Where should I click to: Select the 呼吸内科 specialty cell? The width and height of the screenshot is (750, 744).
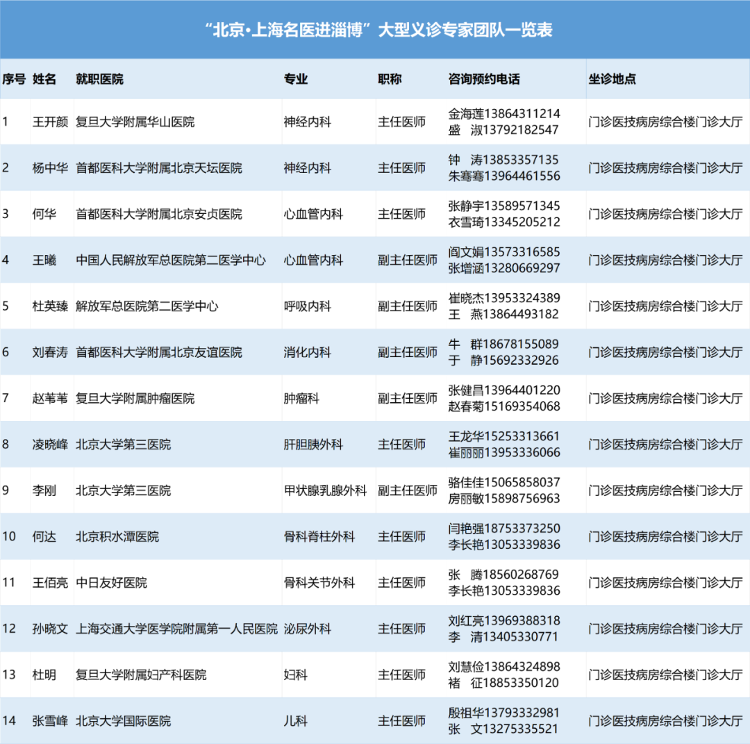[x=307, y=306]
